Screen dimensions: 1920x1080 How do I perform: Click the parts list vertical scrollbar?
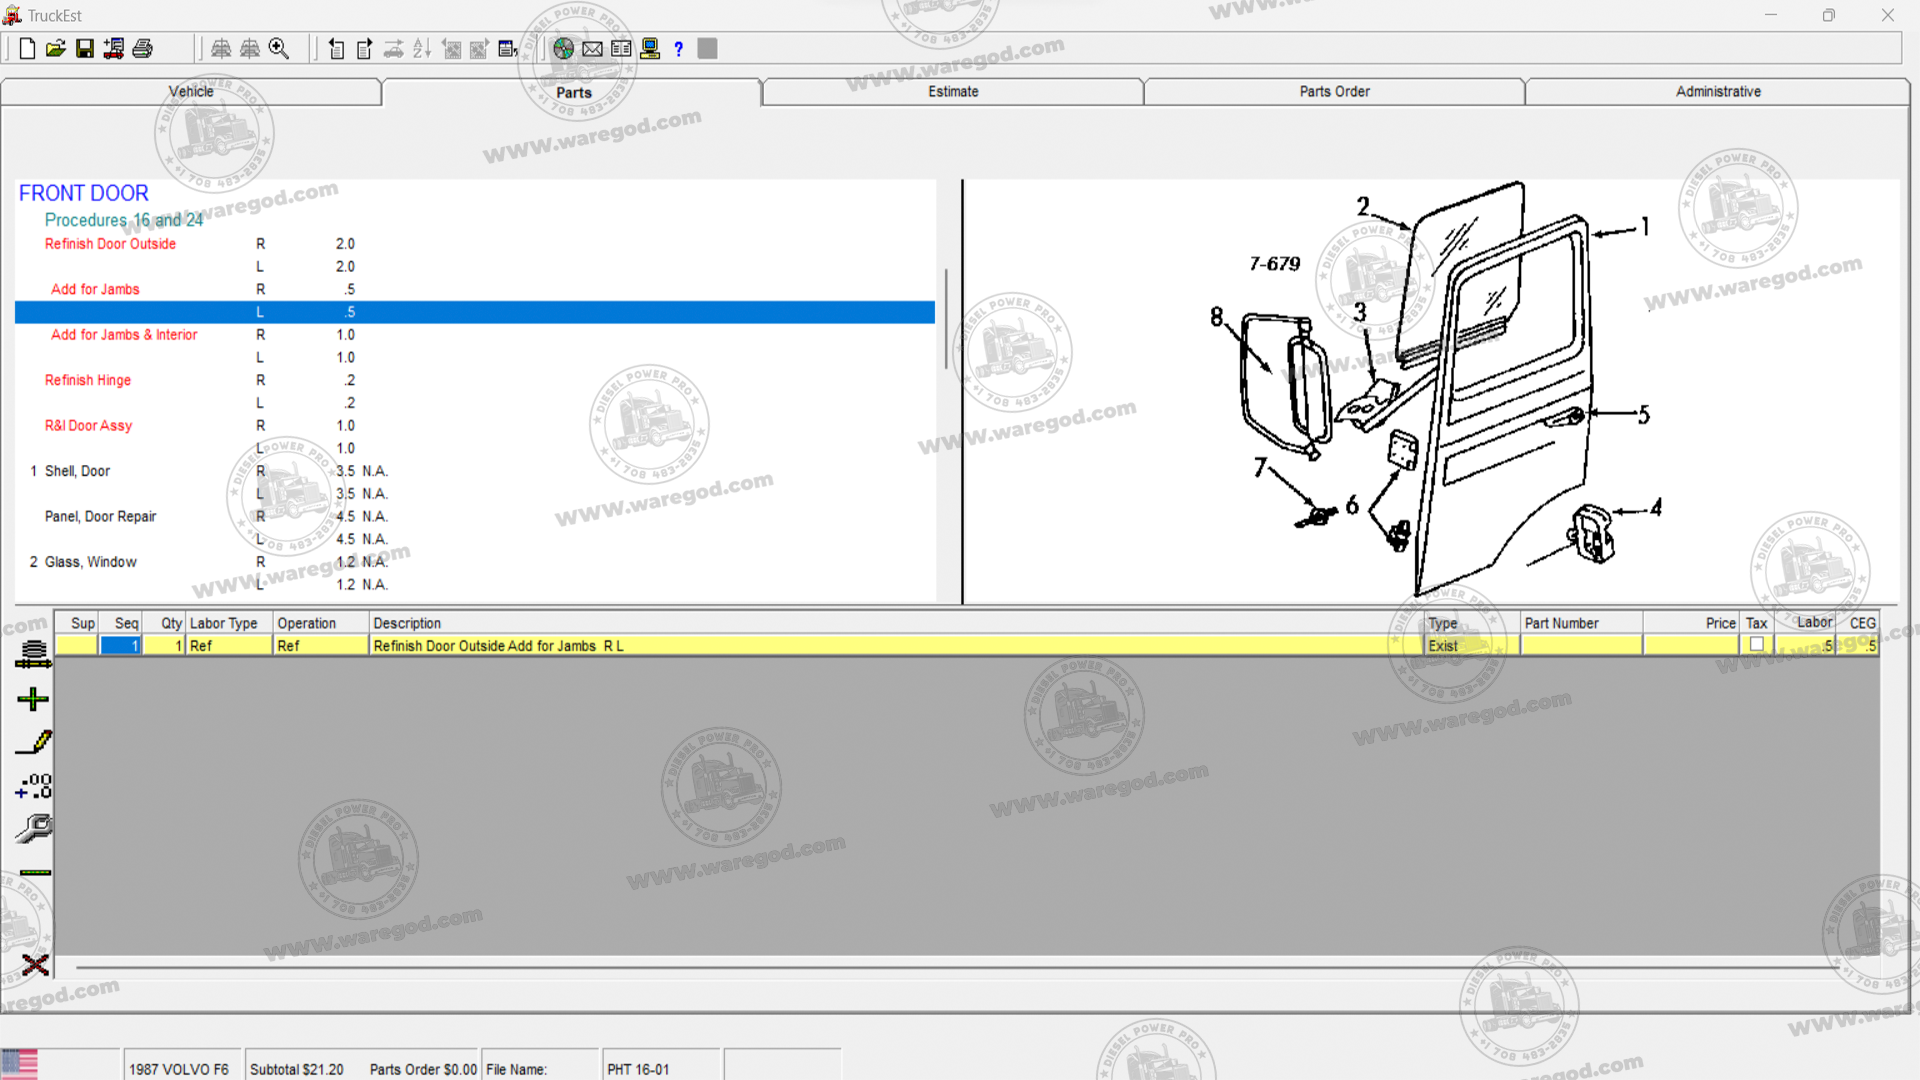coord(945,320)
